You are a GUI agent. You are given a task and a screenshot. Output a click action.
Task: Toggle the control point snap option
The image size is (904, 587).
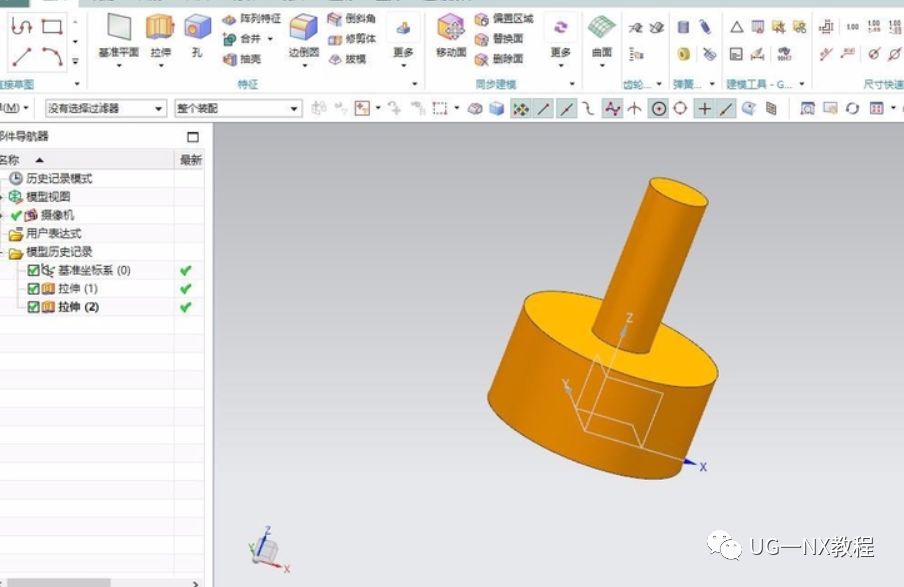point(588,108)
